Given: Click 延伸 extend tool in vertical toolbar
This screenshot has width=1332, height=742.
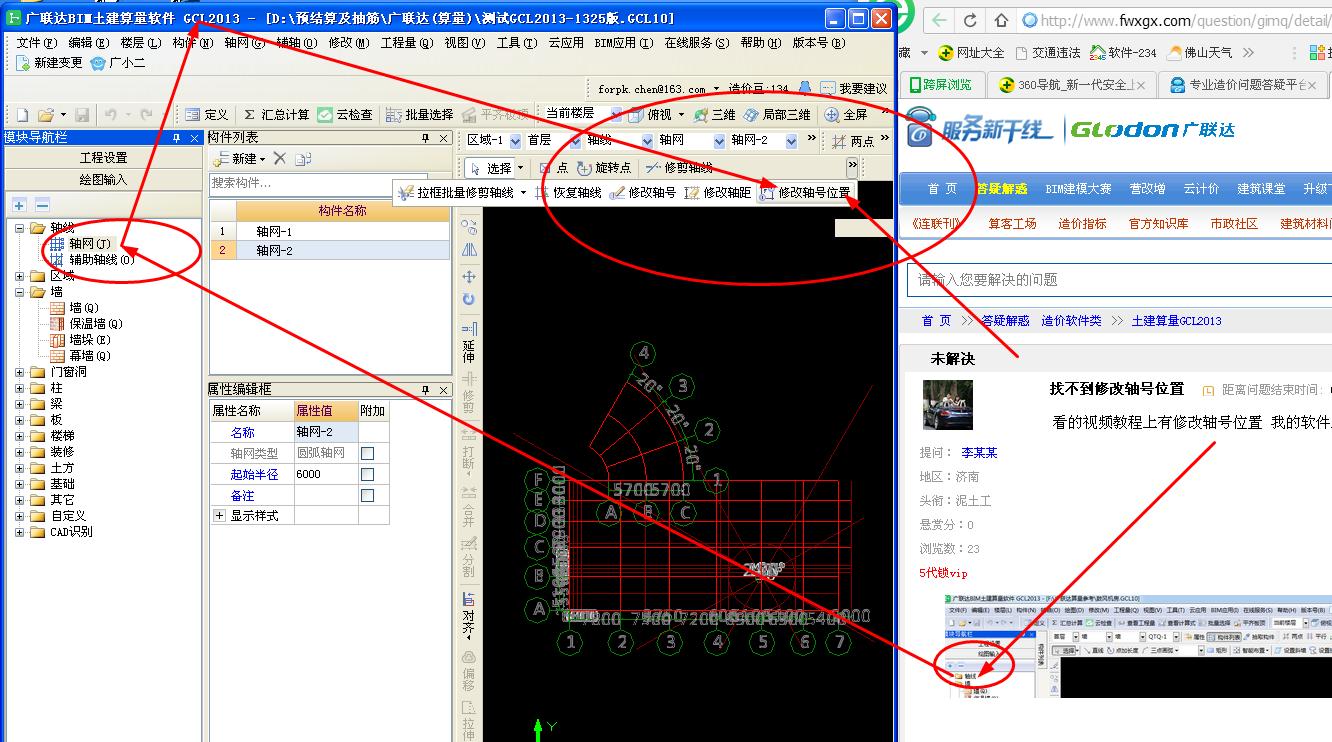Looking at the screenshot, I should [469, 343].
